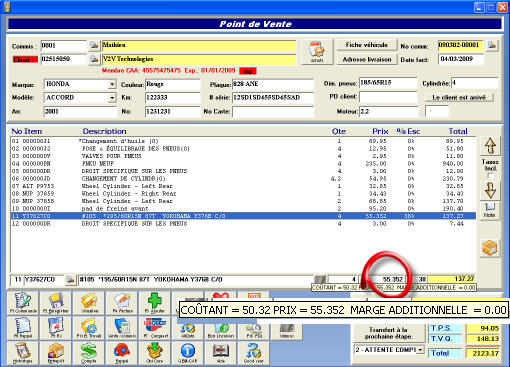This screenshot has height=367, width=510.
Task: Click the empty No Carte field
Action: pyautogui.click(x=273, y=111)
